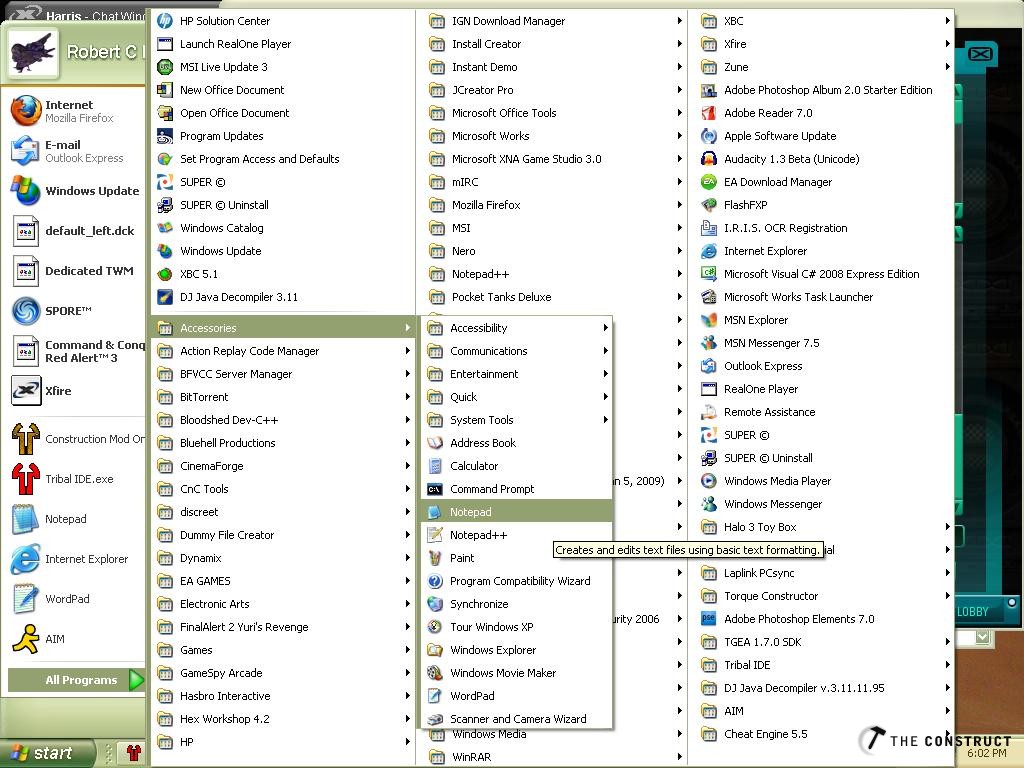Open Windows Media Player icon

(x=709, y=481)
